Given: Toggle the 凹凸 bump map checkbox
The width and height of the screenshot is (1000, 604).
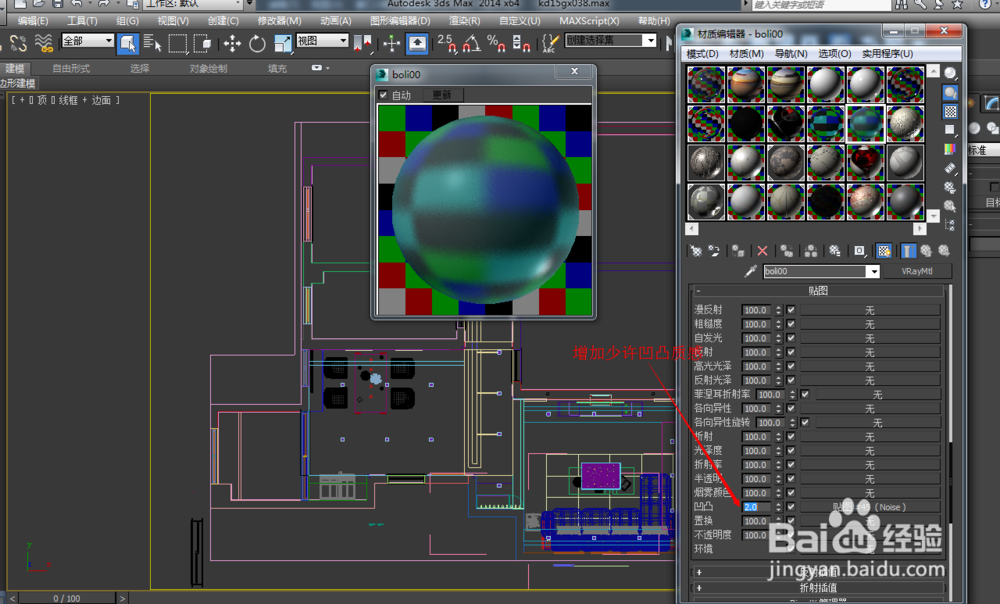Looking at the screenshot, I should [x=791, y=506].
